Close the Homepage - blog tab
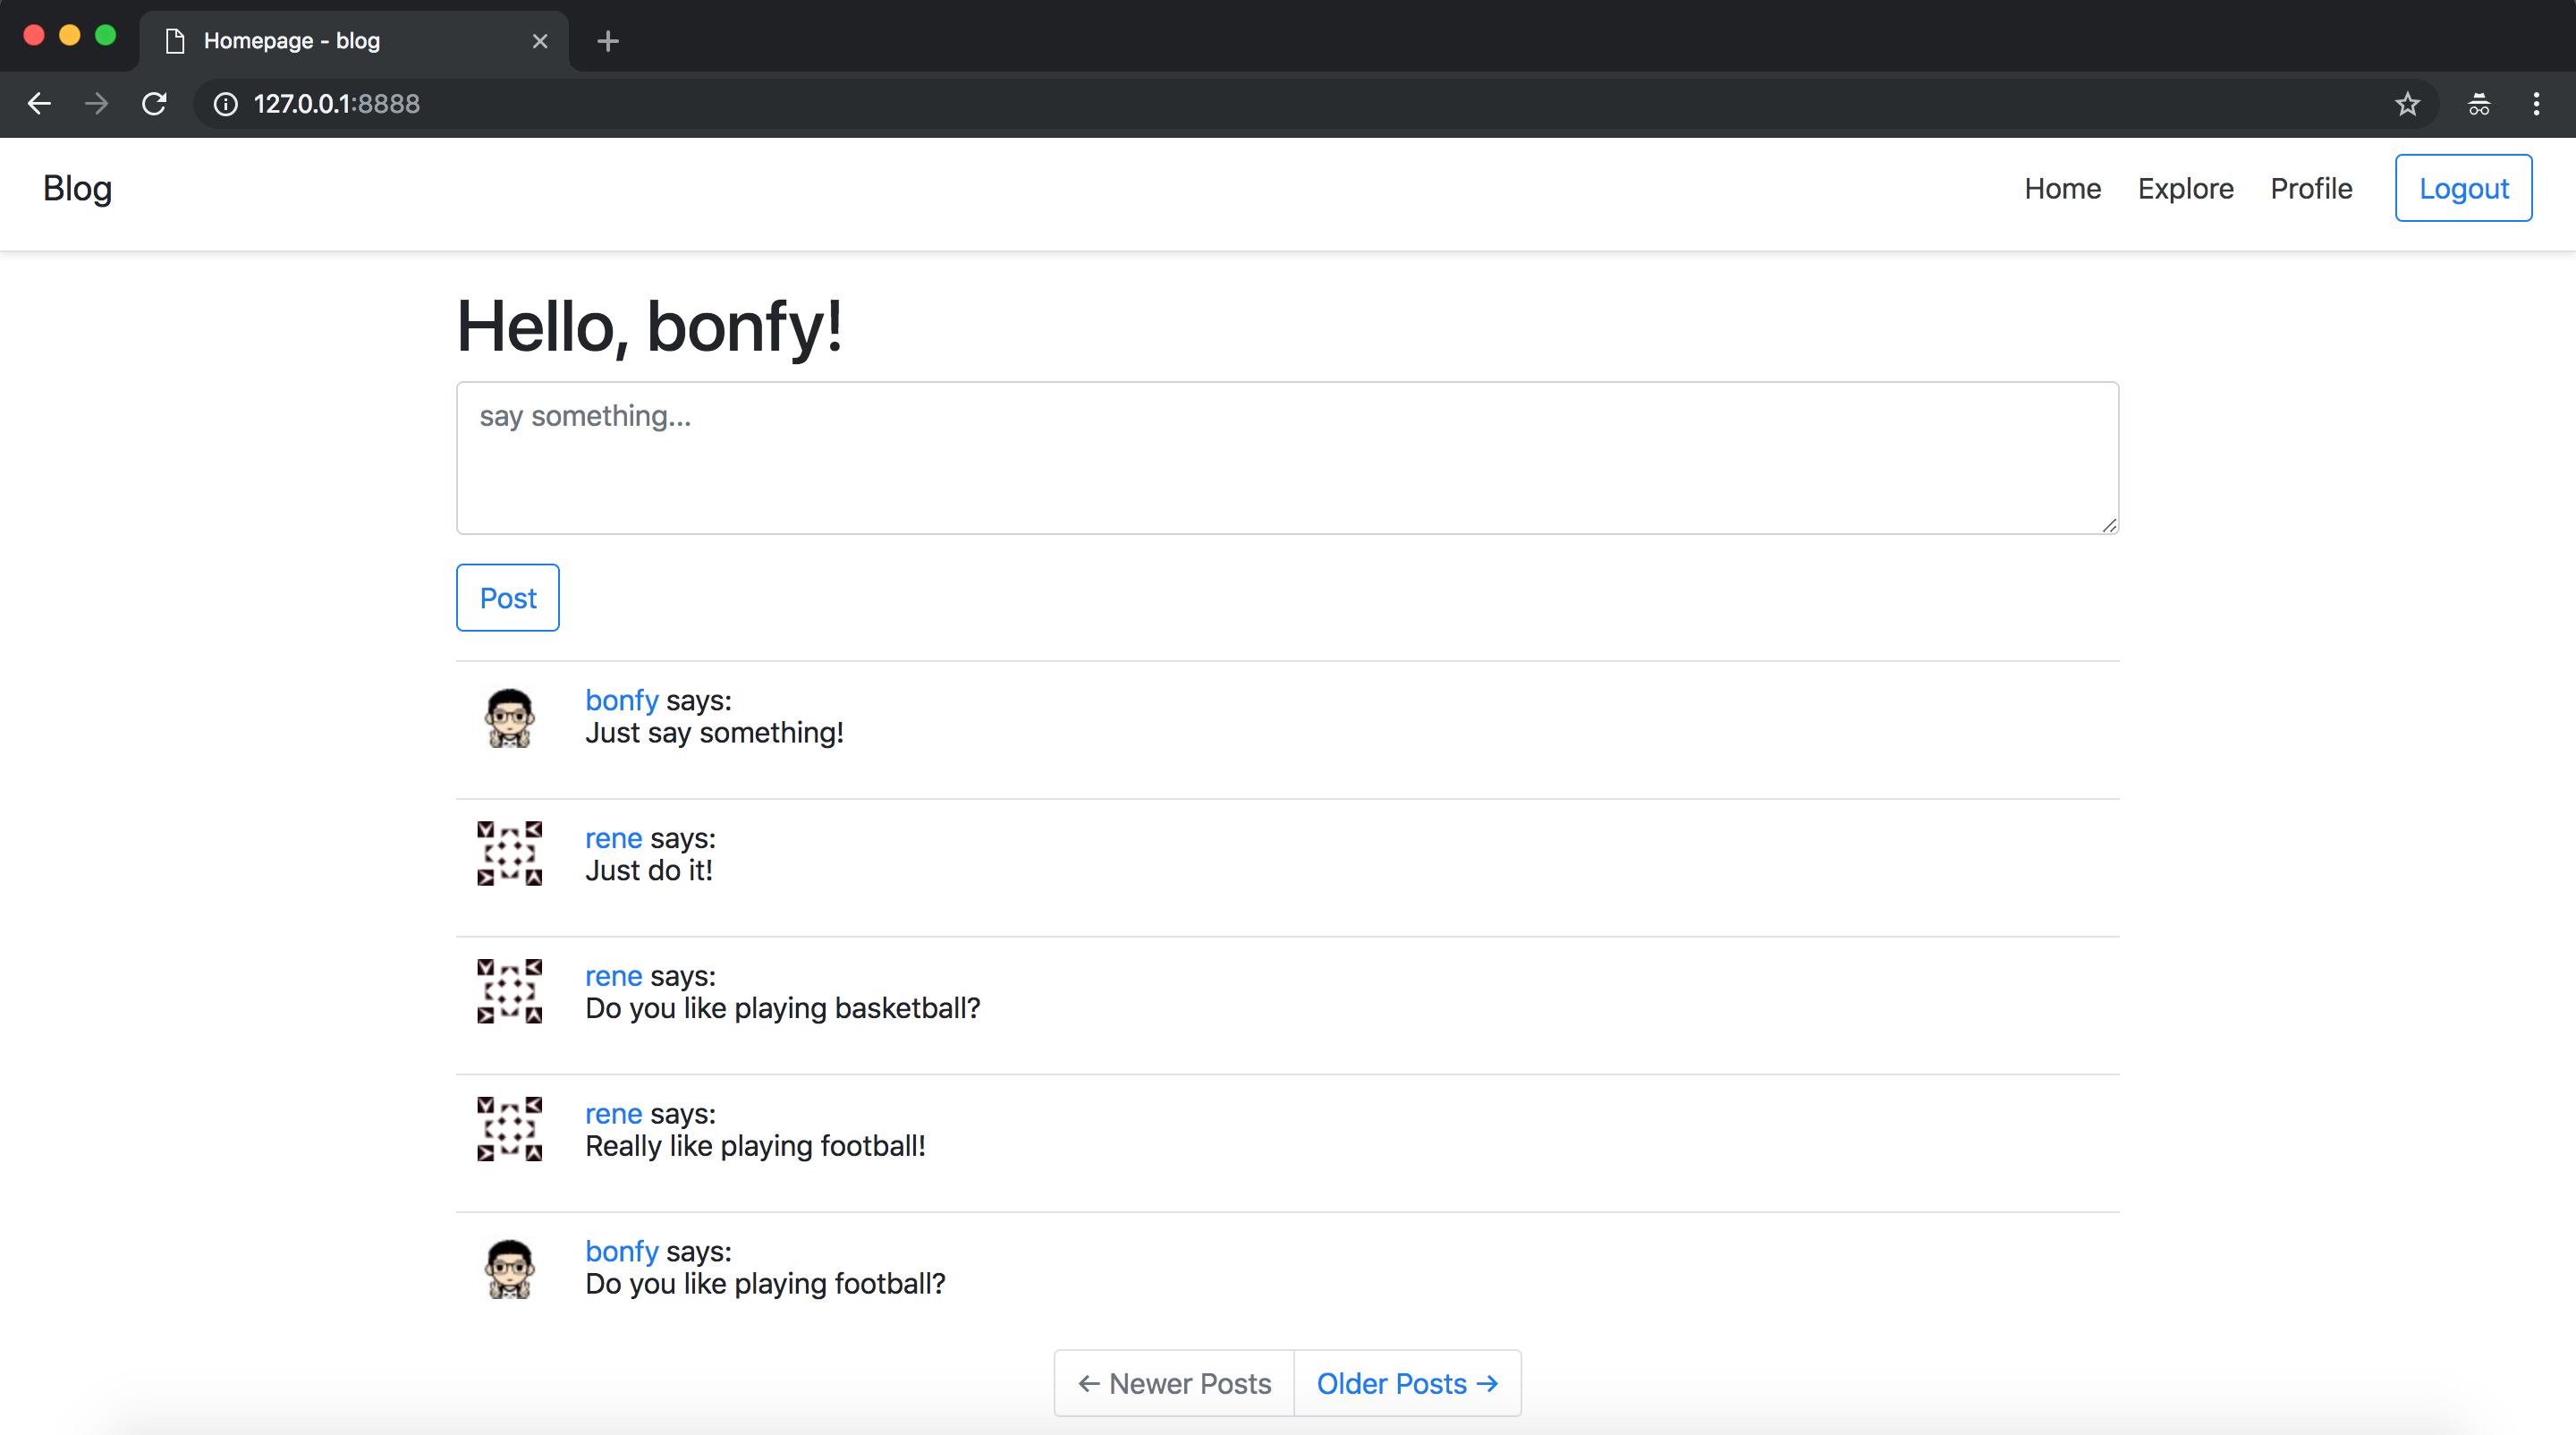The width and height of the screenshot is (2576, 1435). (540, 41)
